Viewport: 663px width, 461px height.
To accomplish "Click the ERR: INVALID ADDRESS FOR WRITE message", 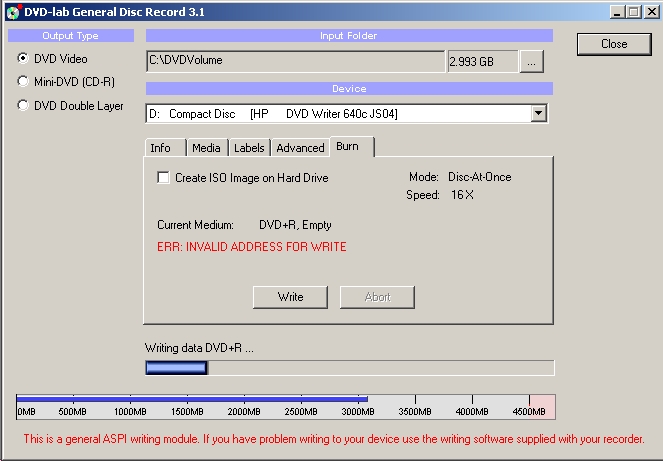I will [252, 247].
